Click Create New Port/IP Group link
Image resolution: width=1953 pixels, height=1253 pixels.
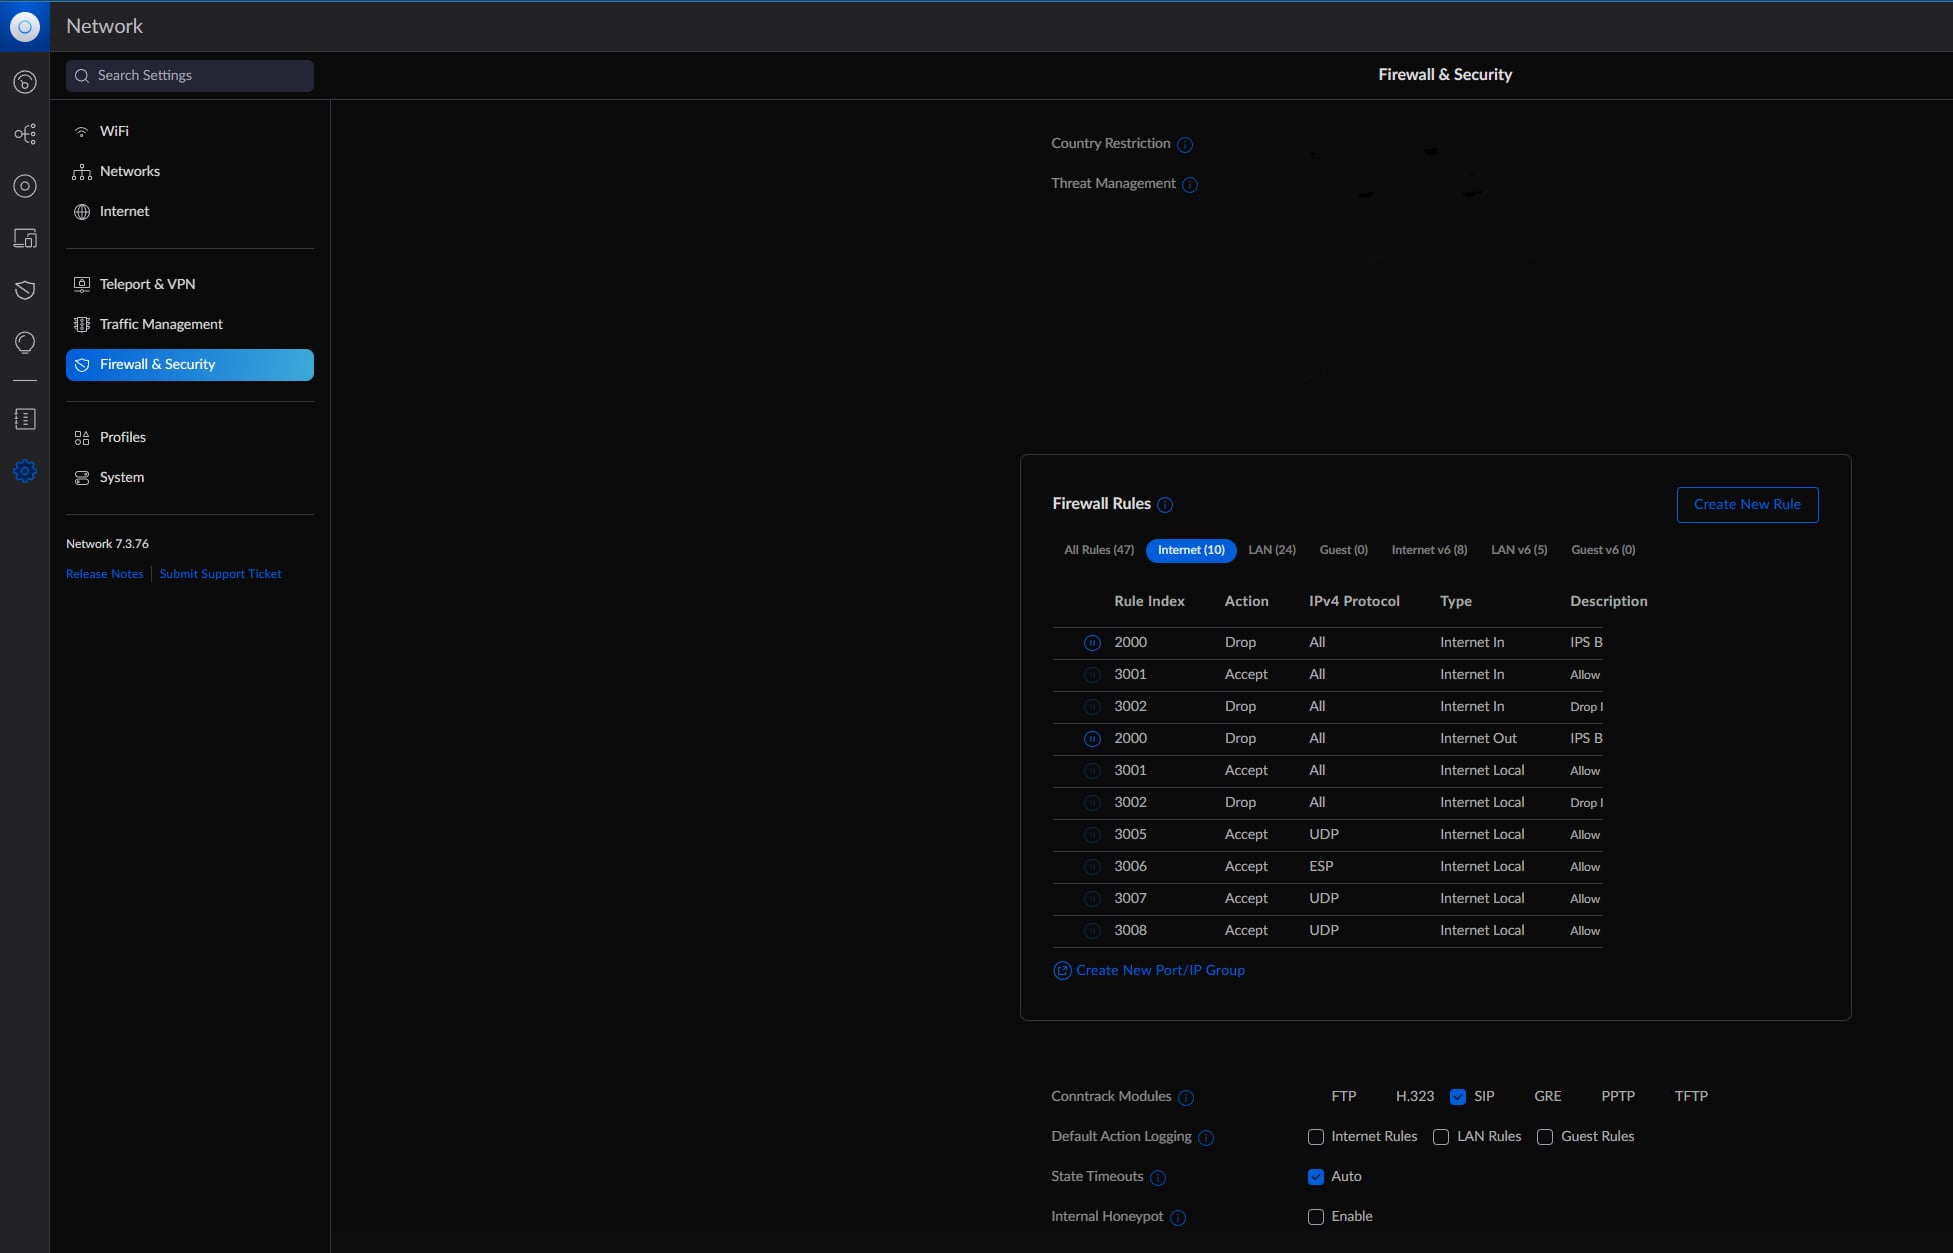[1159, 970]
